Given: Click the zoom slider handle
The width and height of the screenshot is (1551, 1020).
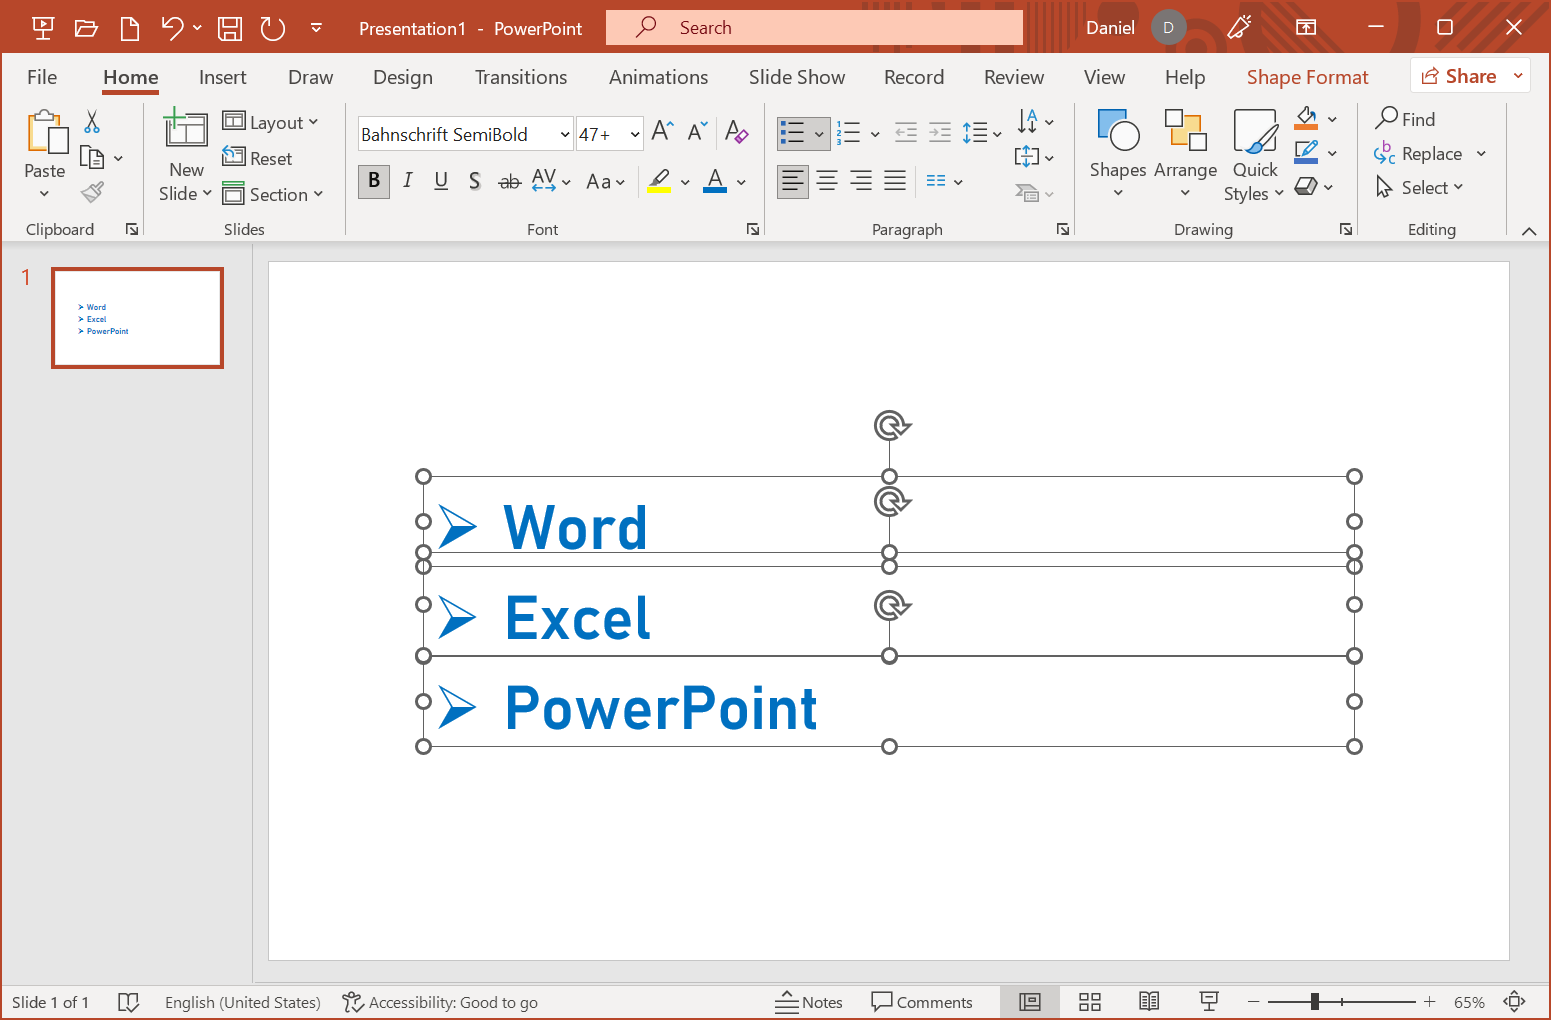Looking at the screenshot, I should [1315, 1001].
